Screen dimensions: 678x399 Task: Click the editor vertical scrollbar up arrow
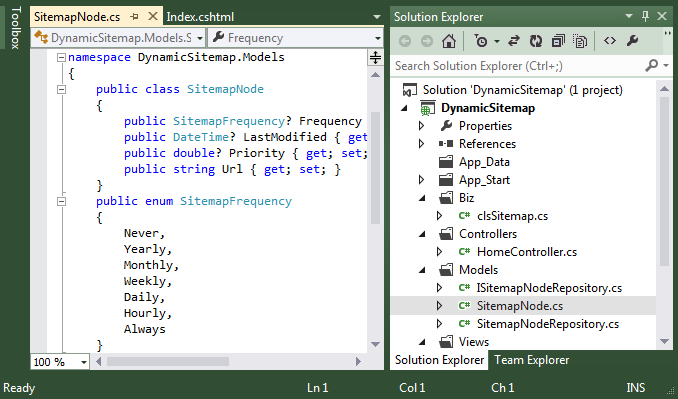click(x=375, y=75)
